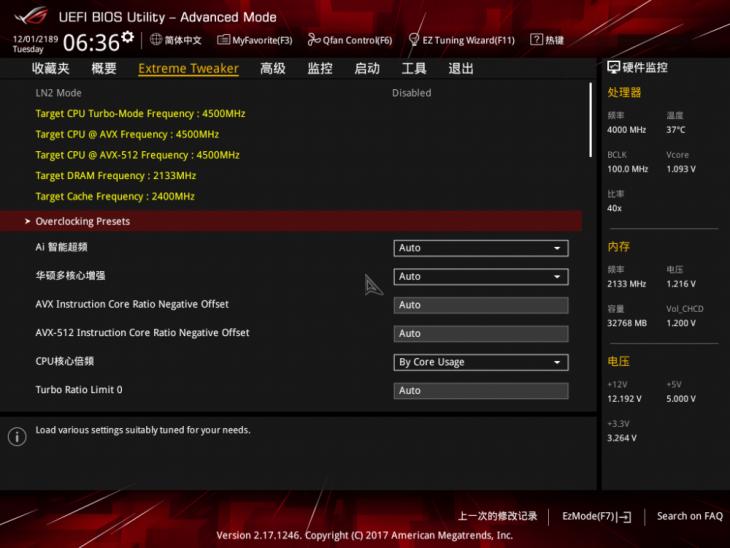This screenshot has height=548, width=730.
Task: Select the Extreme Tweaker tab
Action: coord(188,68)
